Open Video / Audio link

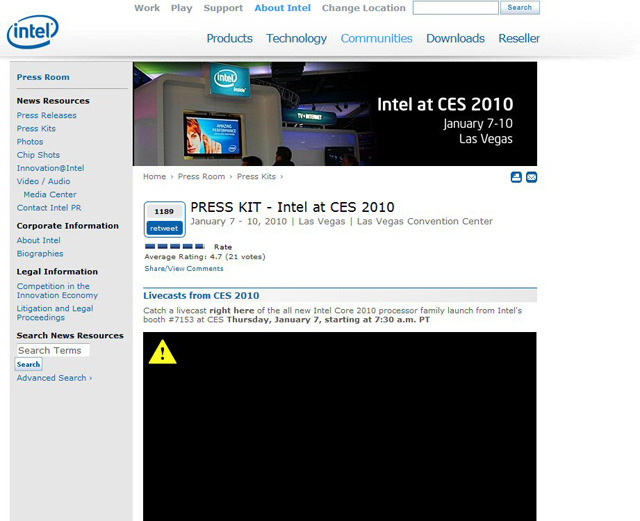[44, 181]
